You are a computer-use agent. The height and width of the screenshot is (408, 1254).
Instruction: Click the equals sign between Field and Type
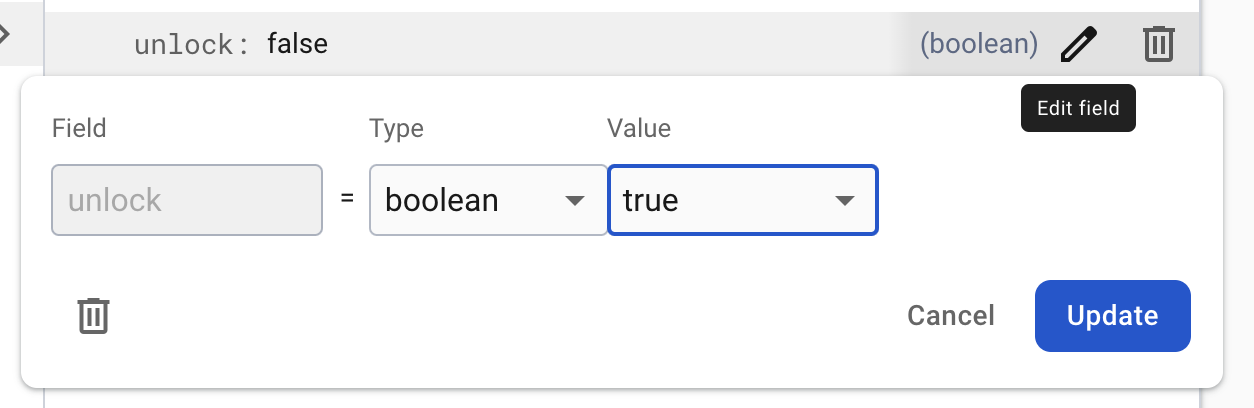tap(347, 200)
